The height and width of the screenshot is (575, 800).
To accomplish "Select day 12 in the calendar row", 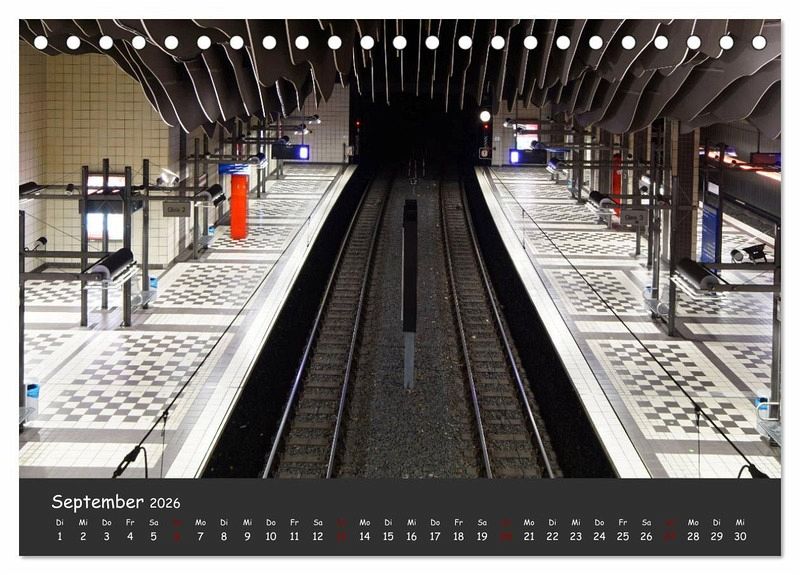I will coord(318,536).
